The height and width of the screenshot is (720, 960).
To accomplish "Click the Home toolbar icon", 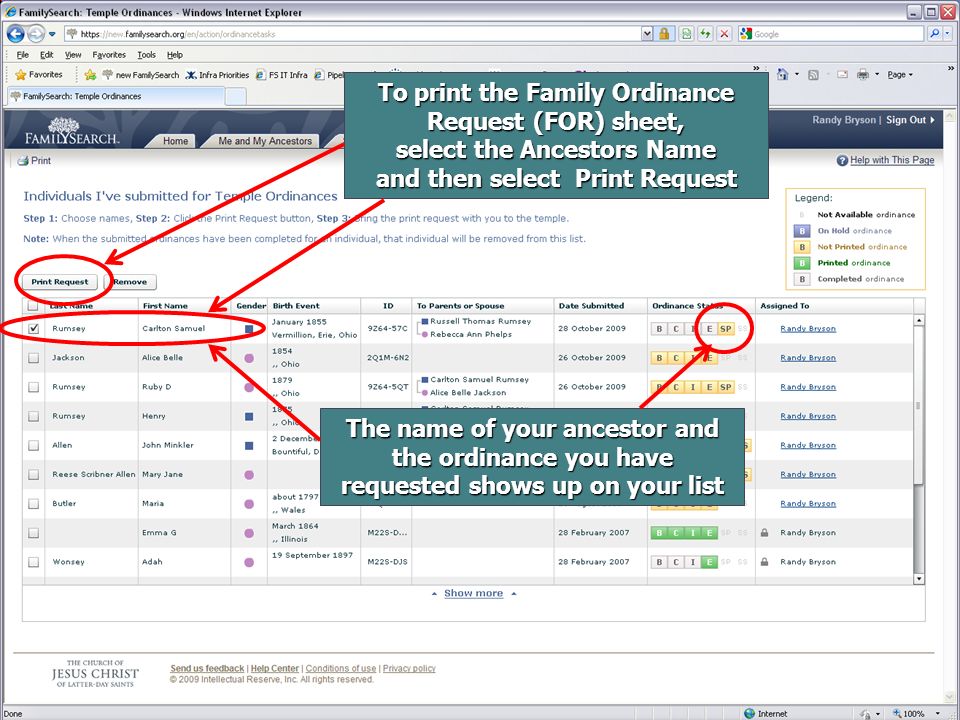I will pyautogui.click(x=782, y=75).
